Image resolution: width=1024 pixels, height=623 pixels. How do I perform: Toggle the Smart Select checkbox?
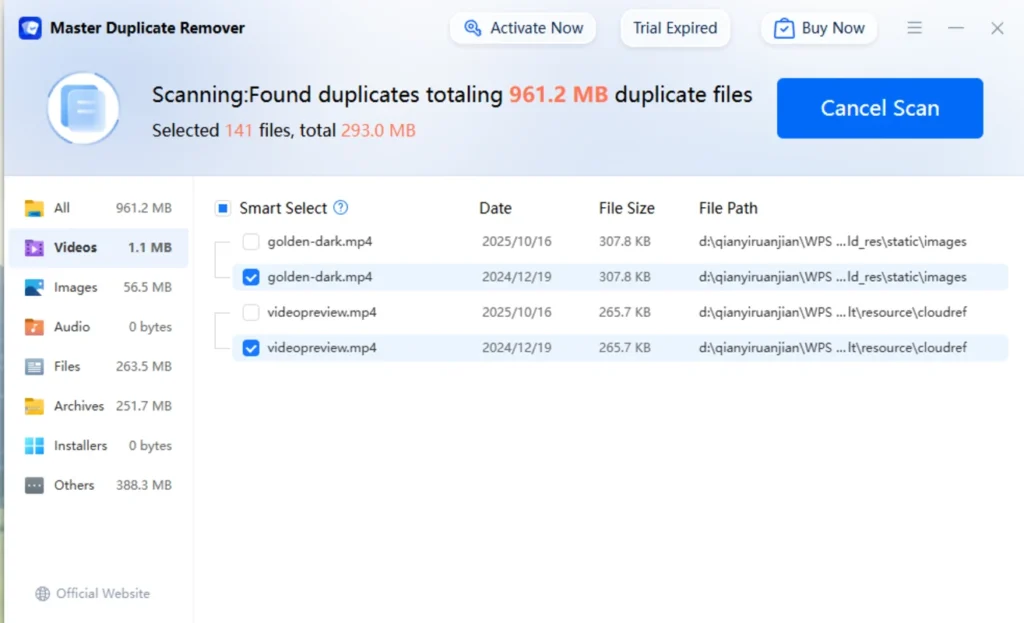point(223,208)
